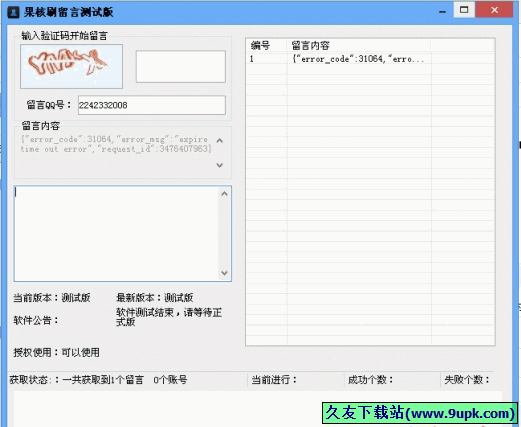Viewport: 521px width, 427px height.
Task: Focus the captcha code input box
Action: pos(181,67)
